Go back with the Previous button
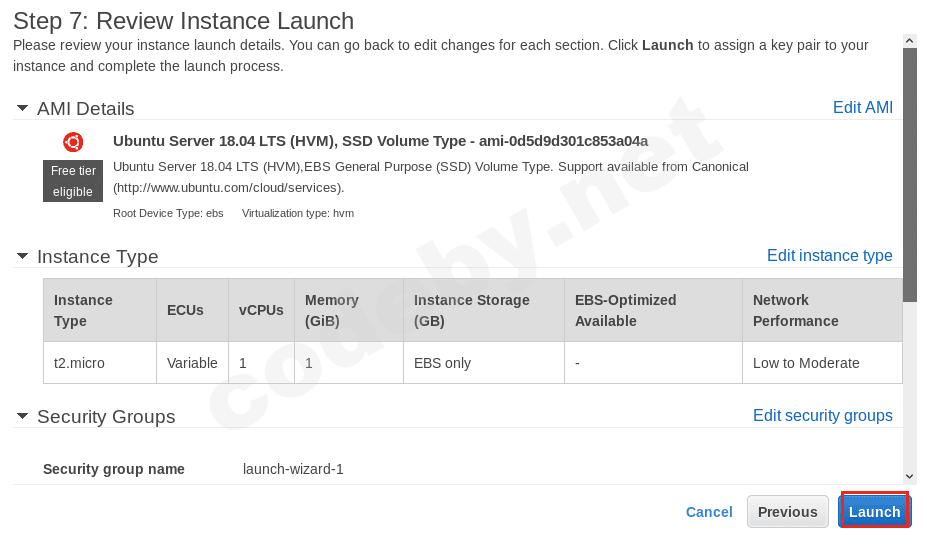The height and width of the screenshot is (546, 927). [787, 512]
